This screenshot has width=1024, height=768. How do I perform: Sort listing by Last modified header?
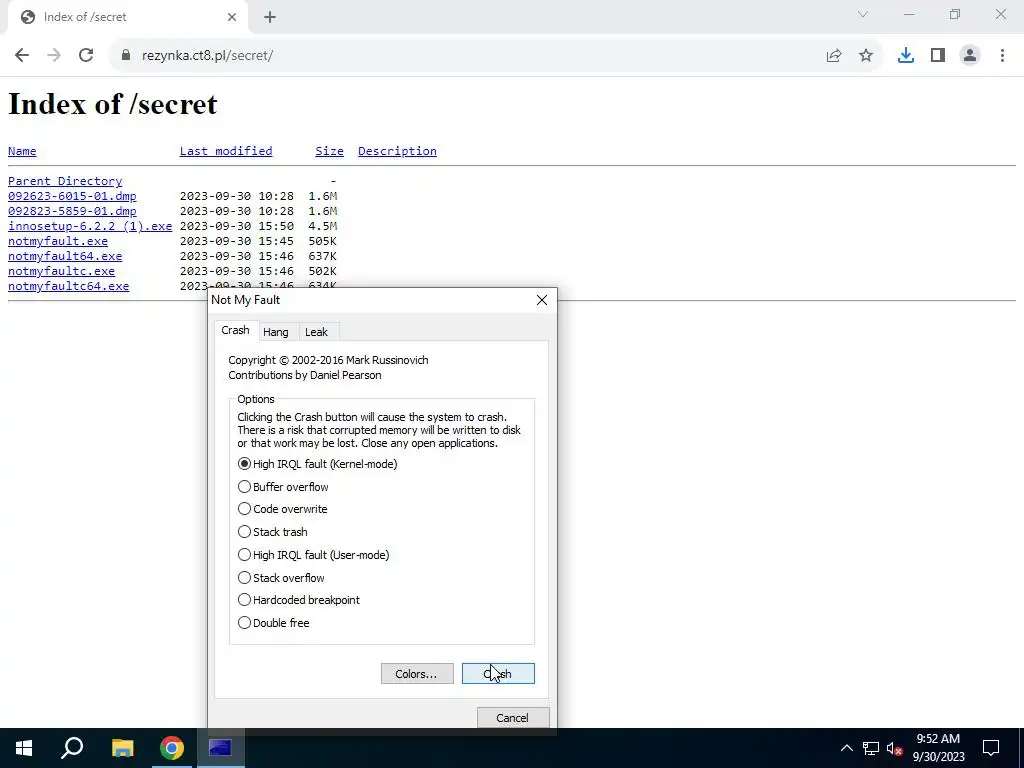pyautogui.click(x=226, y=151)
